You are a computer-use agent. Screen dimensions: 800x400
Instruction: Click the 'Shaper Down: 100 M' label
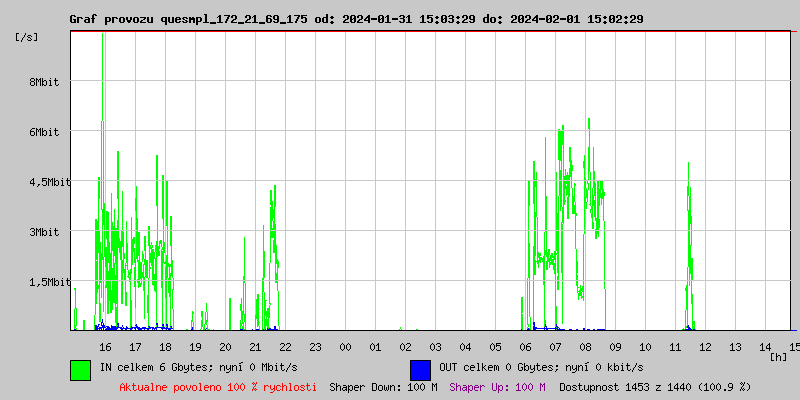[383, 386]
